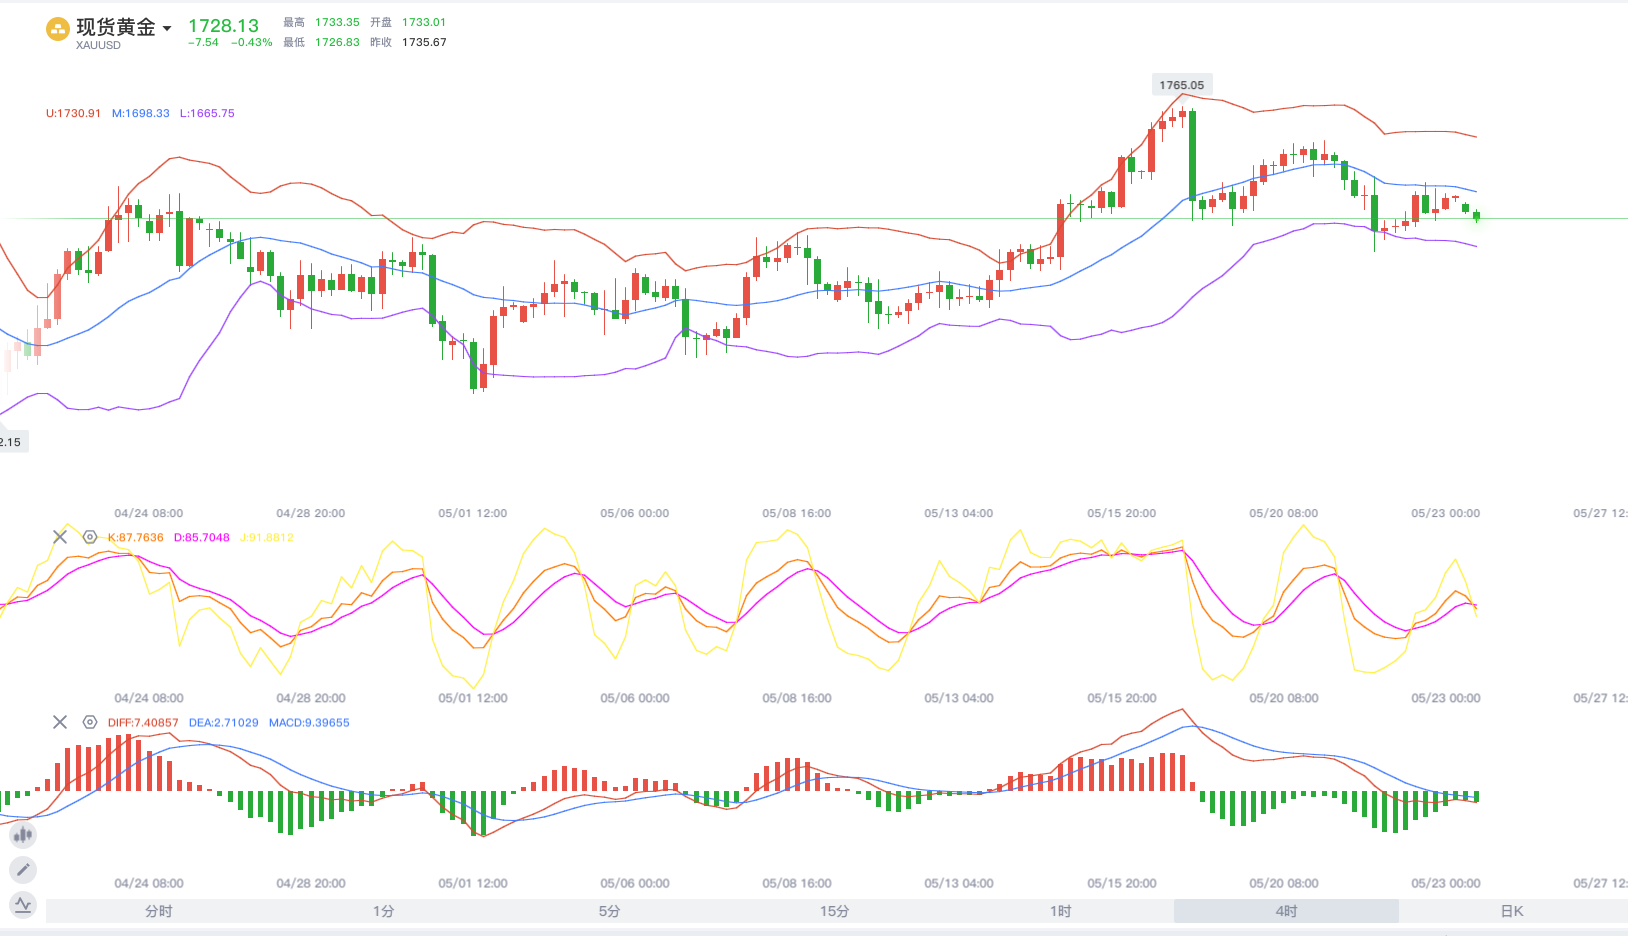The image size is (1628, 936).
Task: Click the J:91.8812 indicator value
Action: [x=267, y=537]
